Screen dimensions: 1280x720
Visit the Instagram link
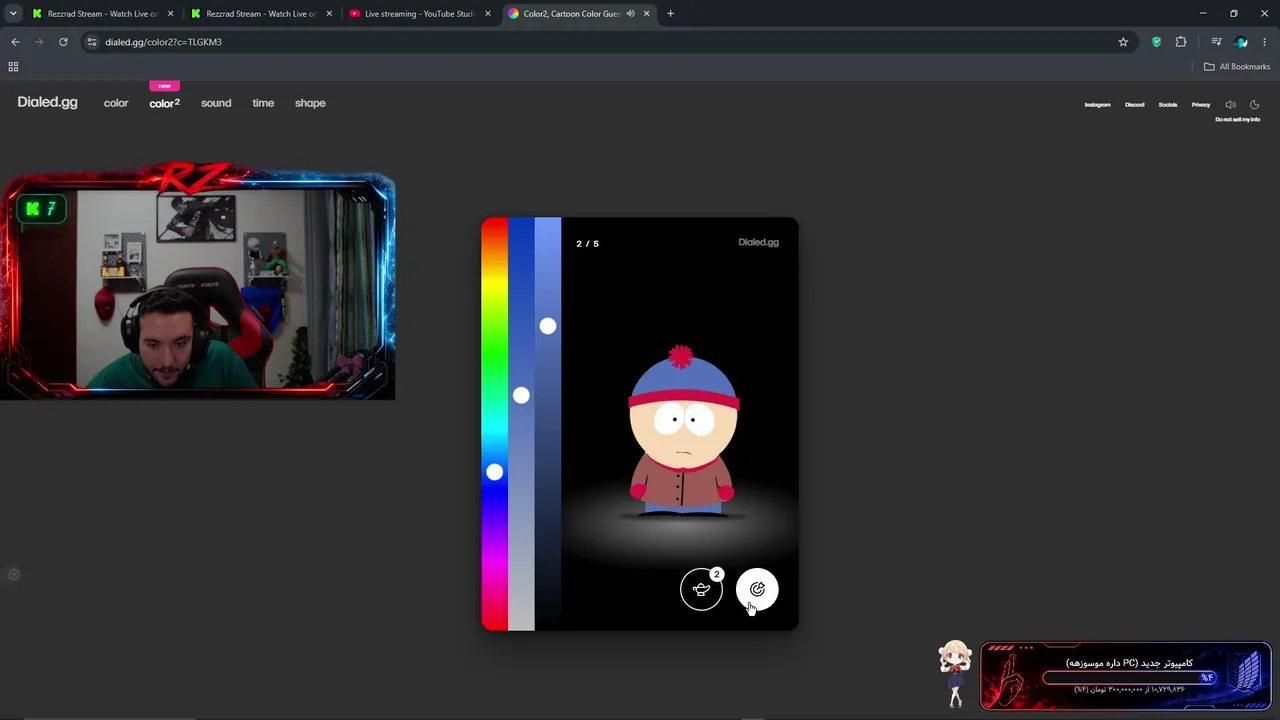1098,105
